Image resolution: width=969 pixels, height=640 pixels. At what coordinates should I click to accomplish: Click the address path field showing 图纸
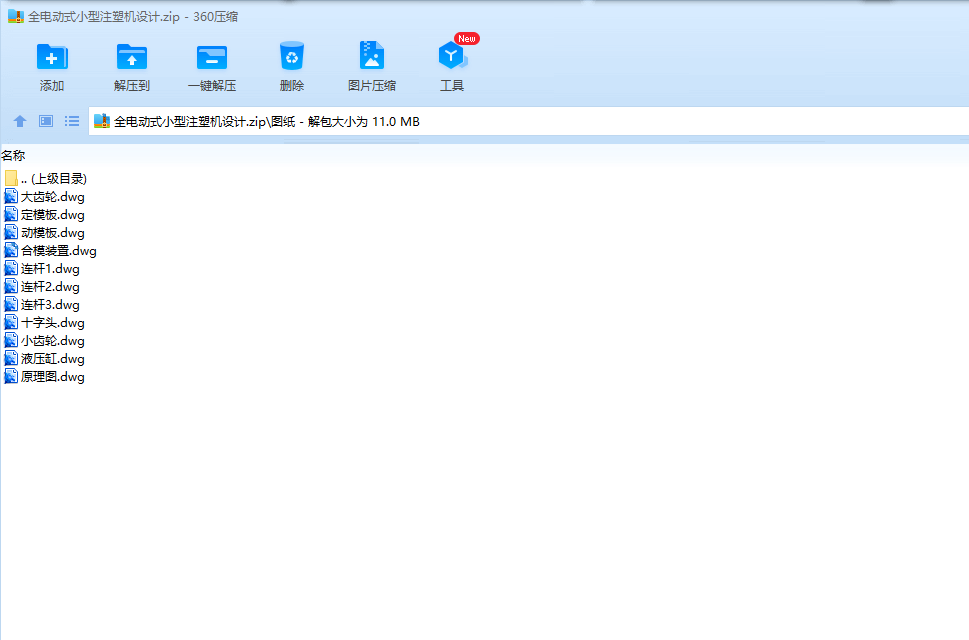(531, 121)
